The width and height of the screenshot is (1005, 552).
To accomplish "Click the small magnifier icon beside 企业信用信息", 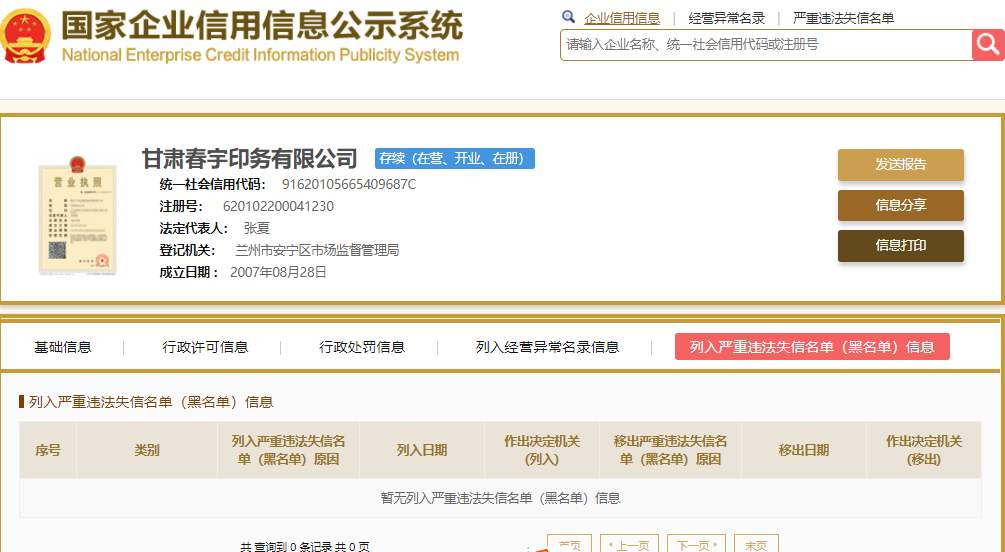I will [569, 17].
